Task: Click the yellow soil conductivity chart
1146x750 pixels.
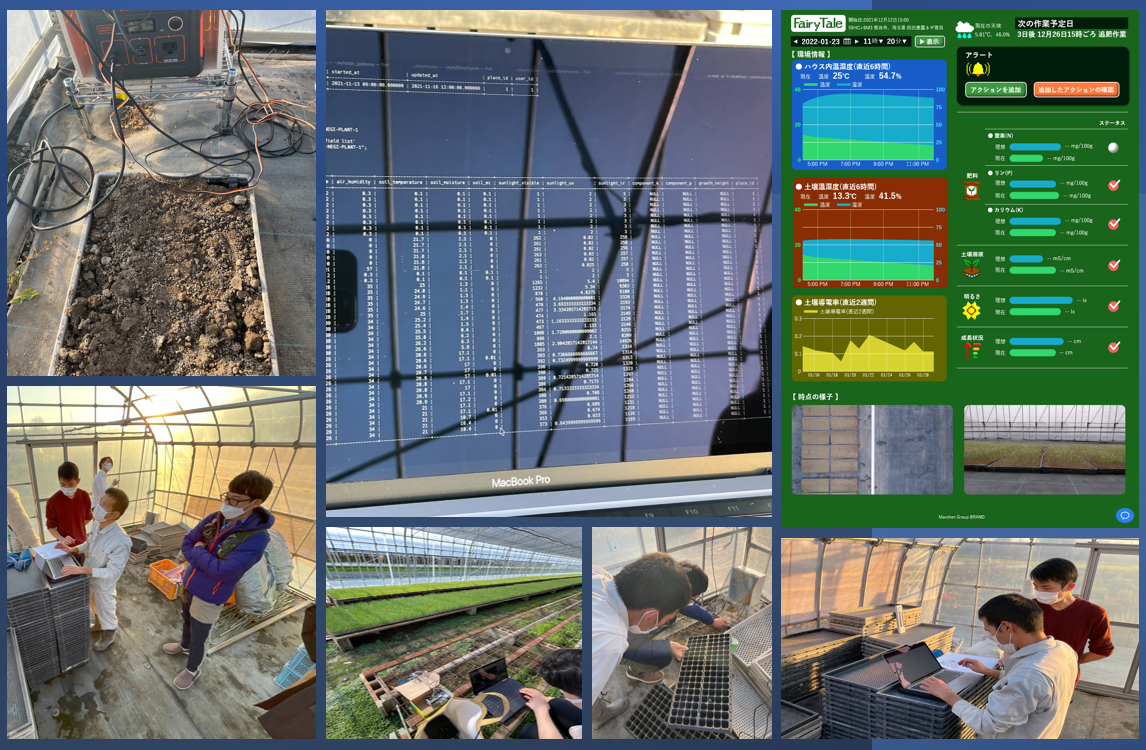Action: click(x=868, y=346)
